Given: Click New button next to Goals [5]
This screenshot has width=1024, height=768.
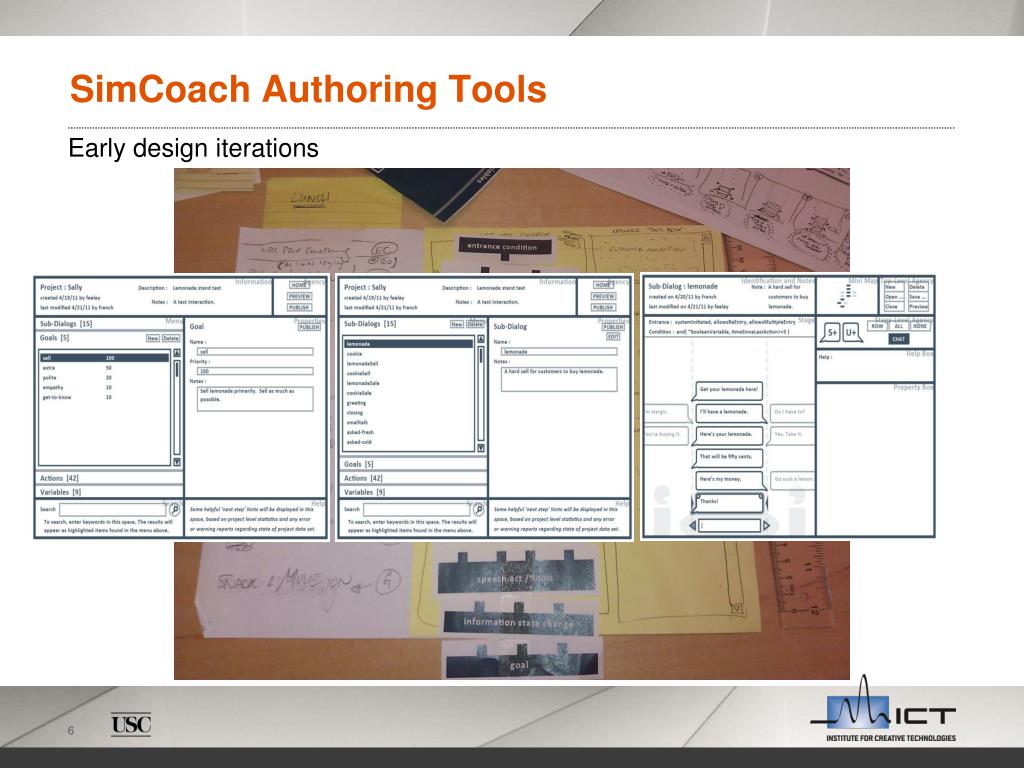Looking at the screenshot, I should [x=153, y=338].
